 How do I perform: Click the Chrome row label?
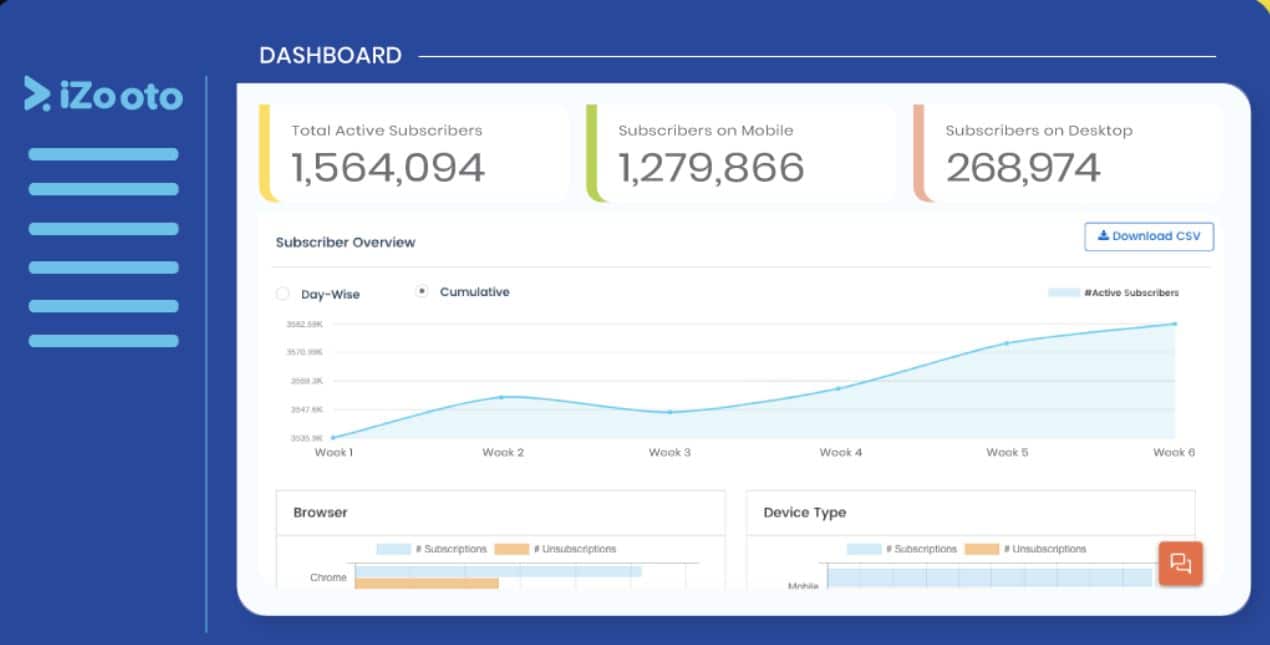(328, 577)
